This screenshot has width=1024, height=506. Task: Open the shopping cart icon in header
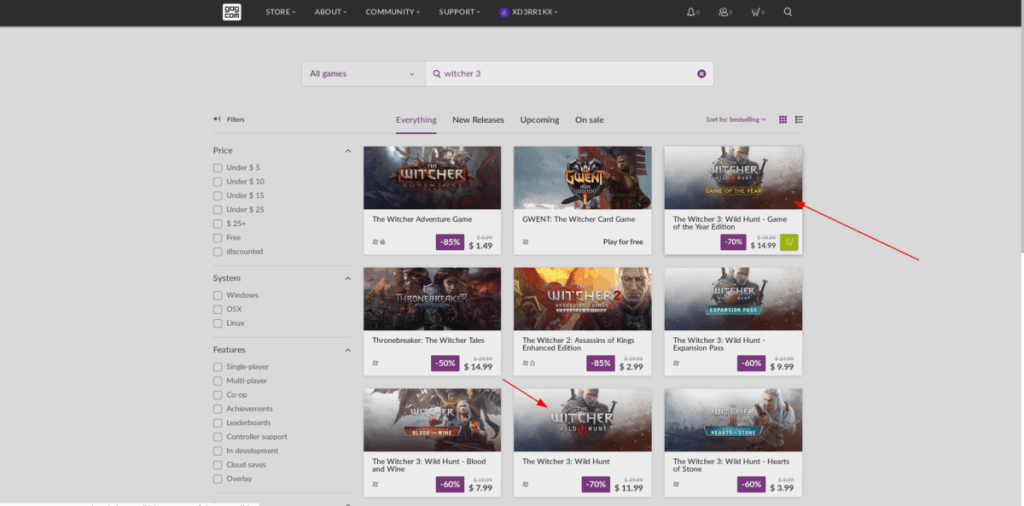tap(756, 12)
